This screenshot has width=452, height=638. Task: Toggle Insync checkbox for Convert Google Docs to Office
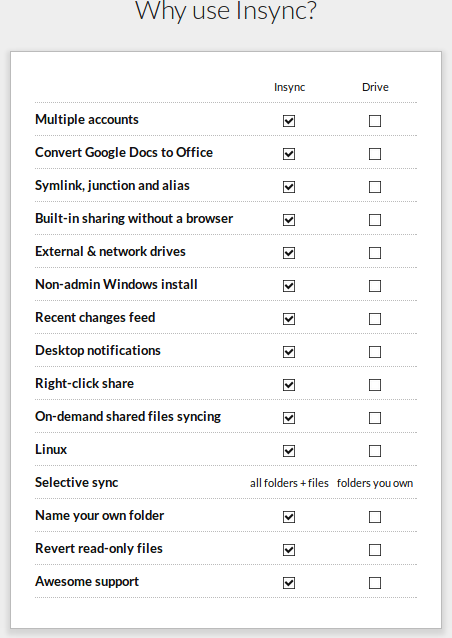289,154
